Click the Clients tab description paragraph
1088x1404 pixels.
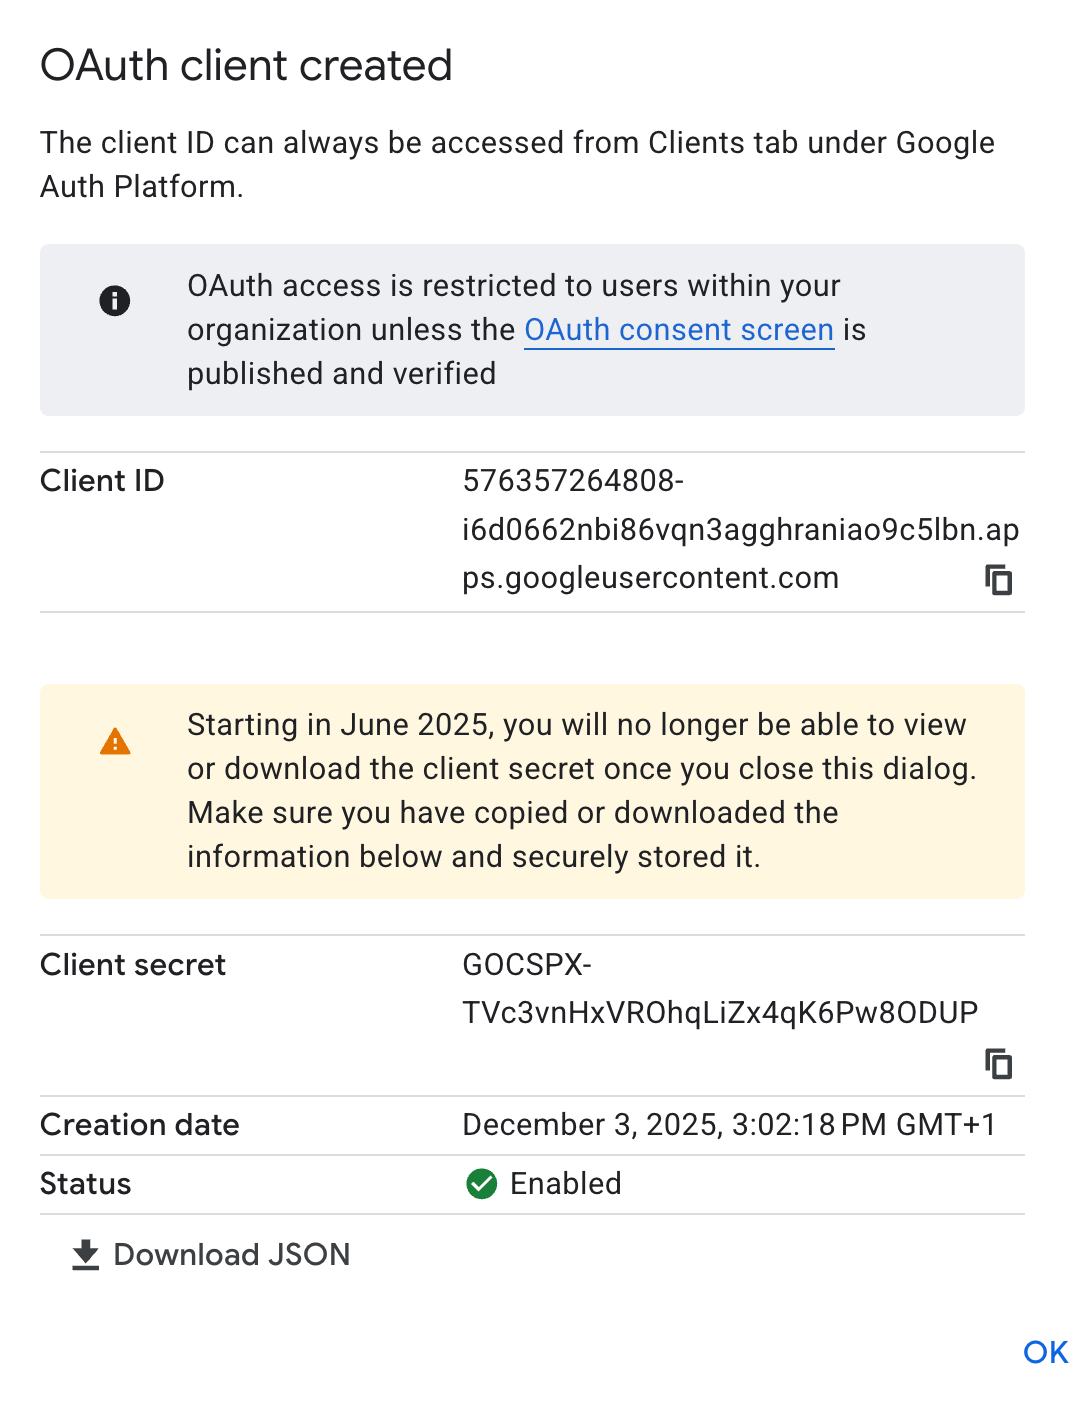[517, 165]
